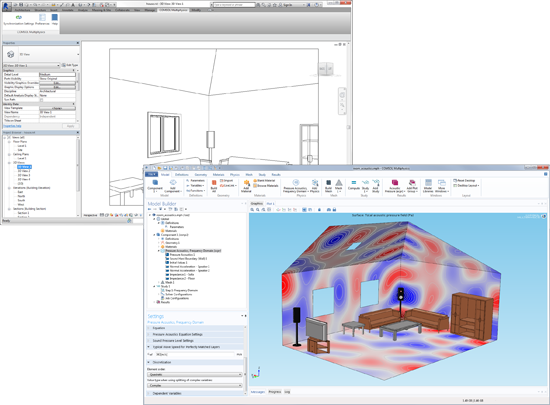The height and width of the screenshot is (405, 550).
Task: Open the File menu in COMSOL
Action: (151, 174)
